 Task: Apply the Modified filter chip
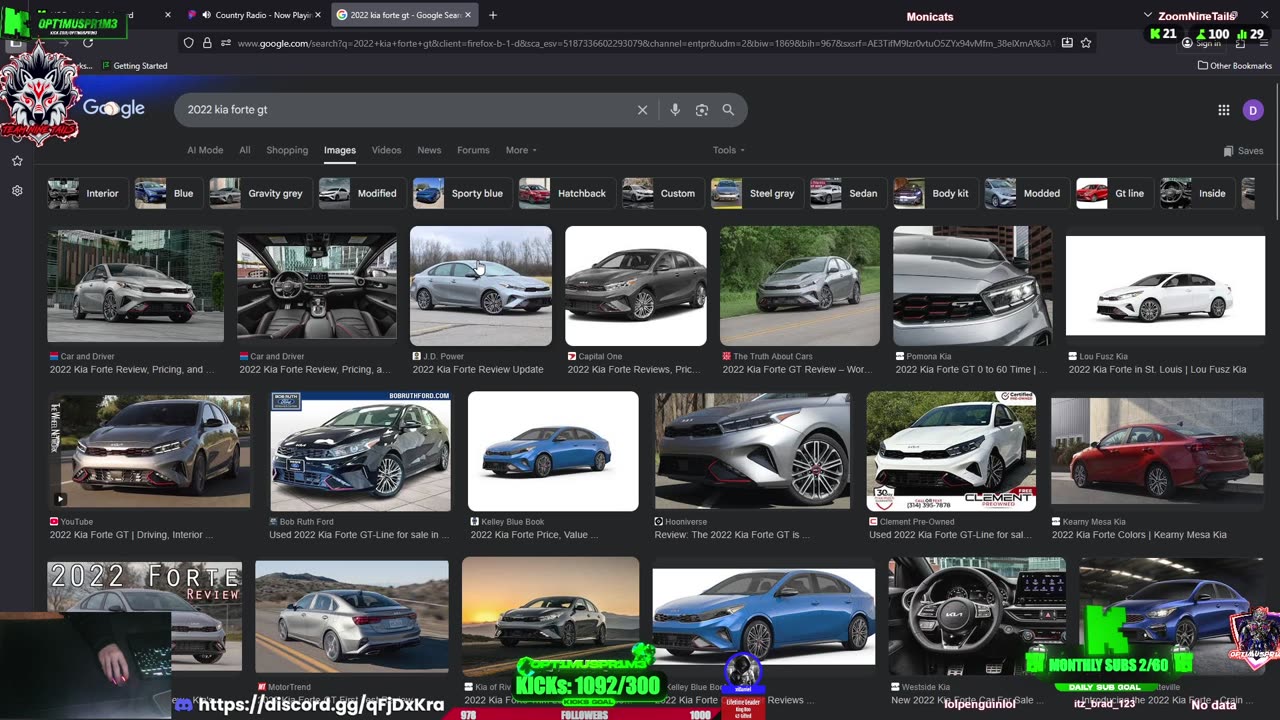coord(362,193)
